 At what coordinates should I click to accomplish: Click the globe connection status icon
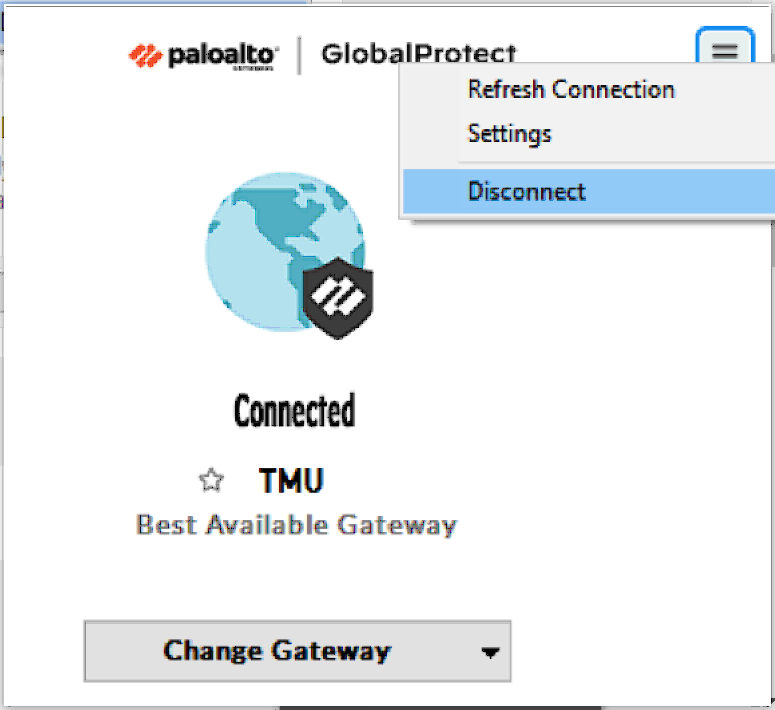[x=285, y=252]
